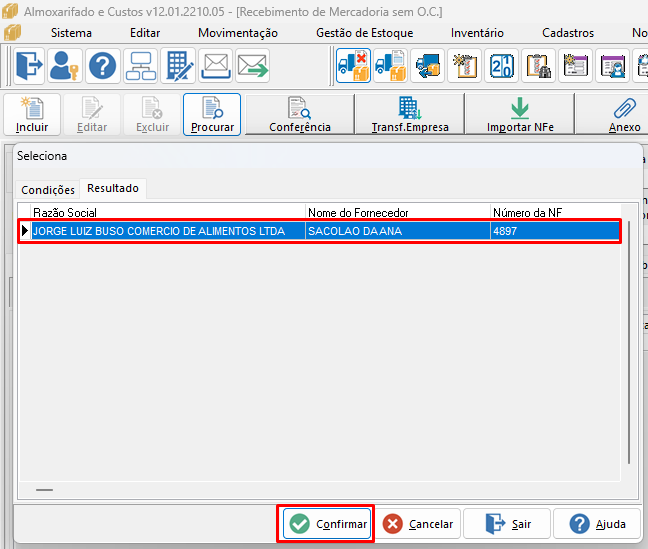Click the NF number 4897 cell
Viewport: 648px width, 549px height.
(555, 231)
